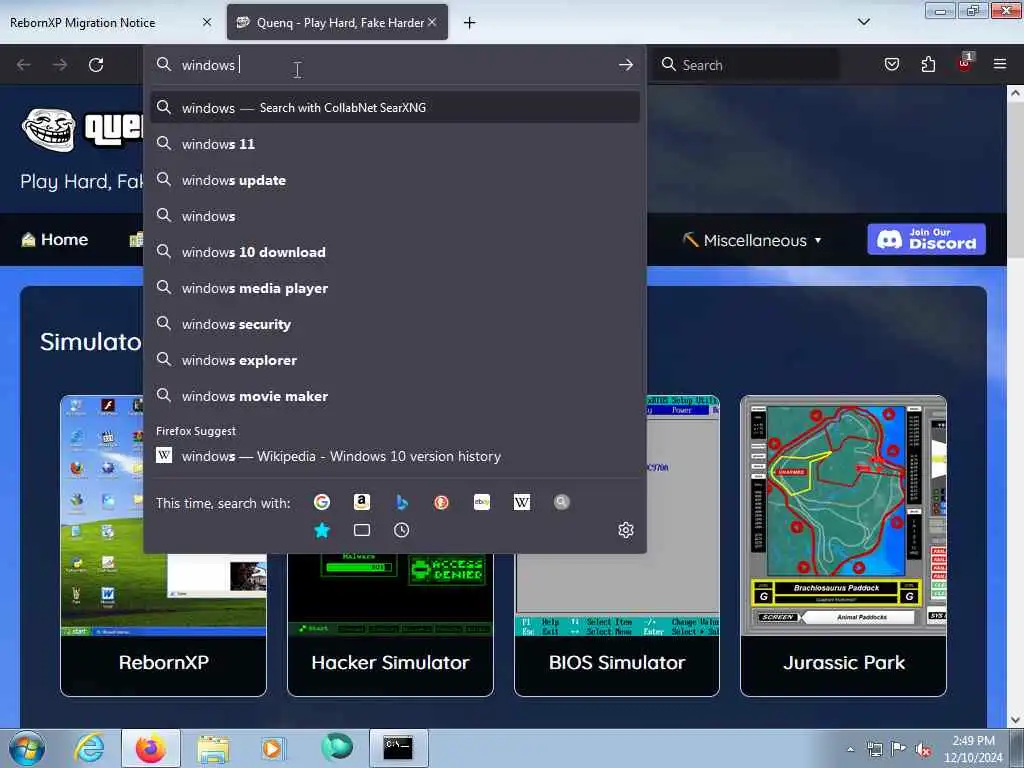Open the taskbar clock and date
Screen dimensions: 1024x768
pos(973,749)
